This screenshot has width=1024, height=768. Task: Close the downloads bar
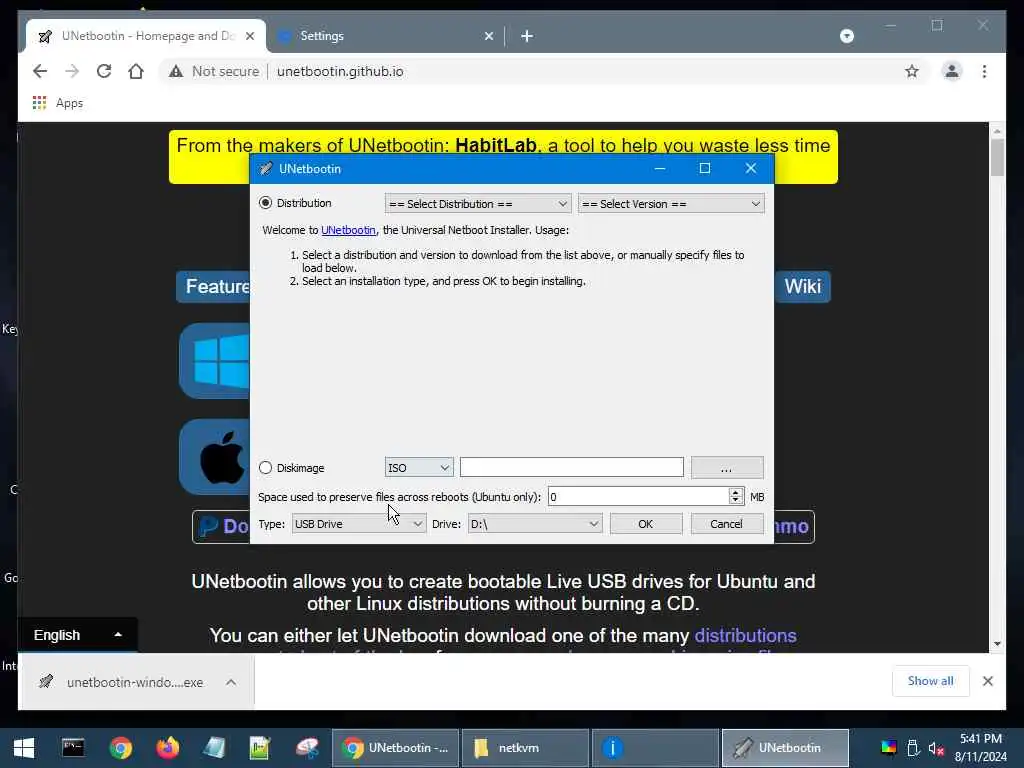[988, 681]
